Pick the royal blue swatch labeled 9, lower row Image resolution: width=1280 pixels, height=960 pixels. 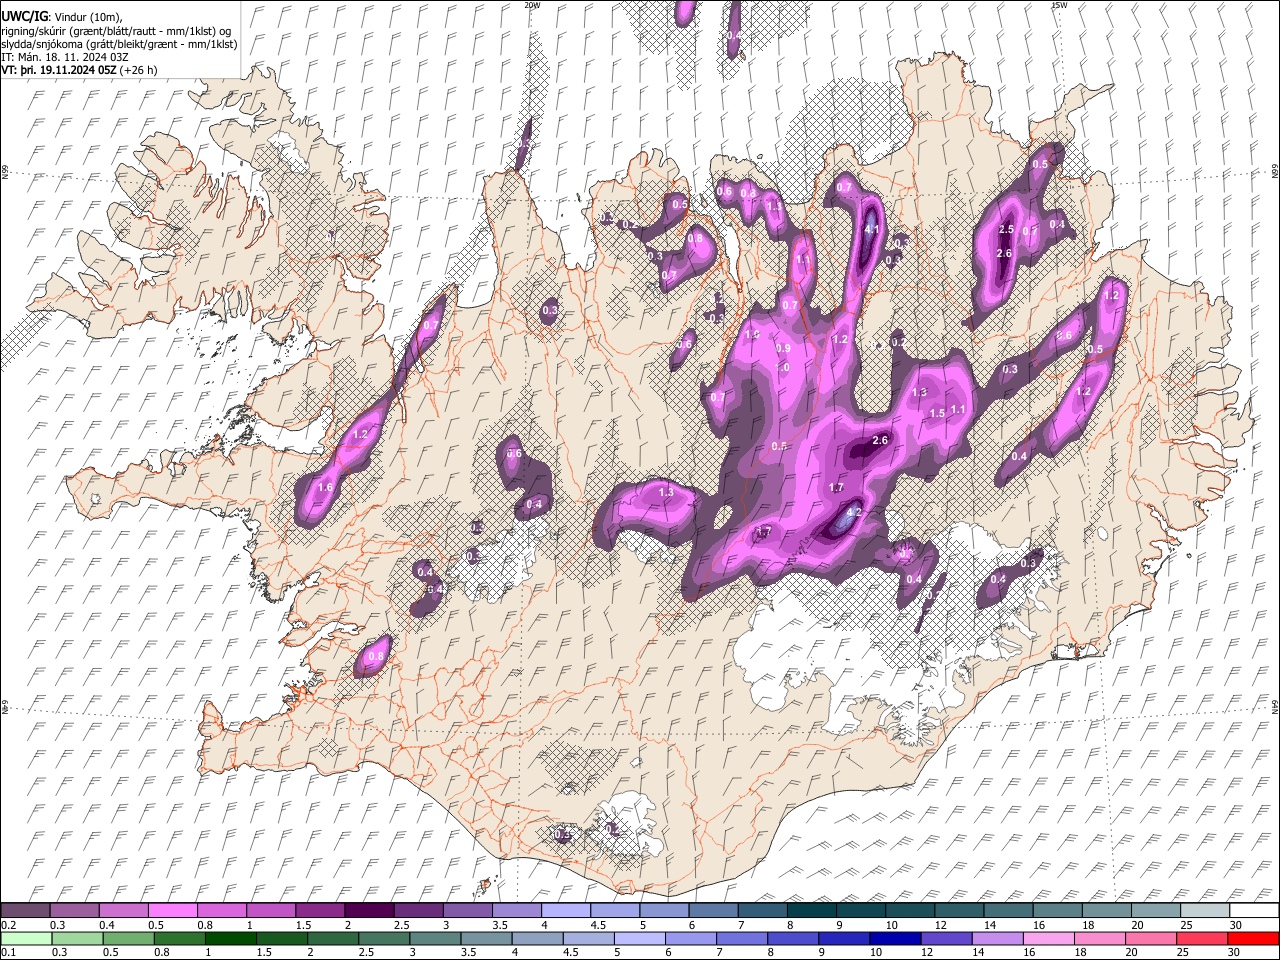[x=844, y=938]
